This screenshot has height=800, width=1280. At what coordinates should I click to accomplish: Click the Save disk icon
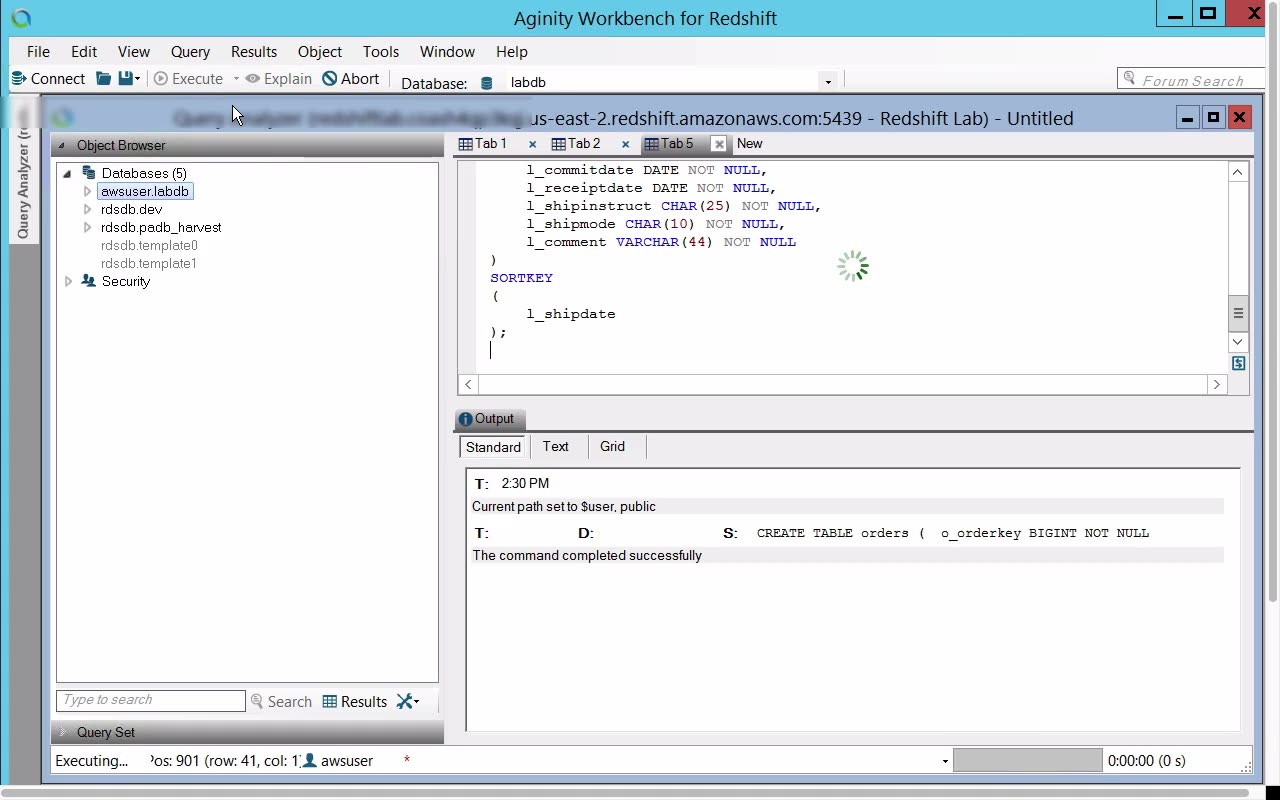pos(125,79)
